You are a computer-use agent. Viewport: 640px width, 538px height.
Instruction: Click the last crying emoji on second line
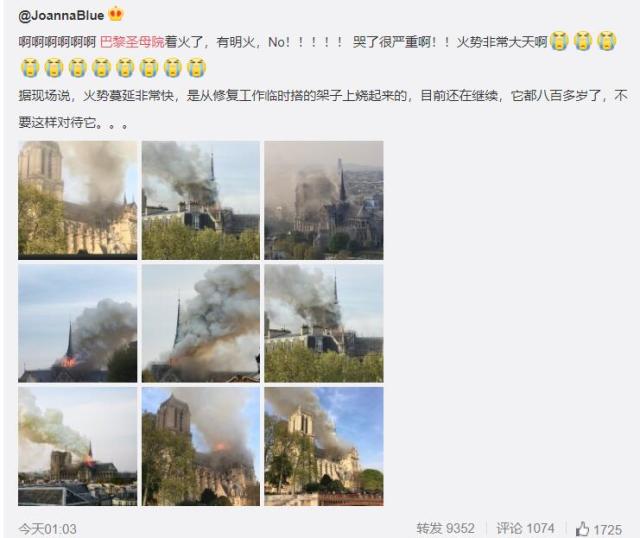coord(196,68)
